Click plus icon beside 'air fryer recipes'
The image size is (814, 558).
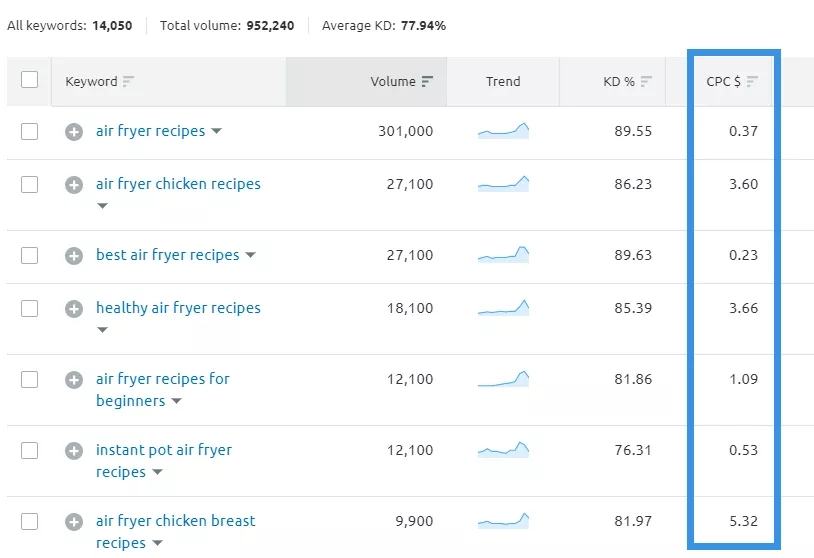(74, 132)
